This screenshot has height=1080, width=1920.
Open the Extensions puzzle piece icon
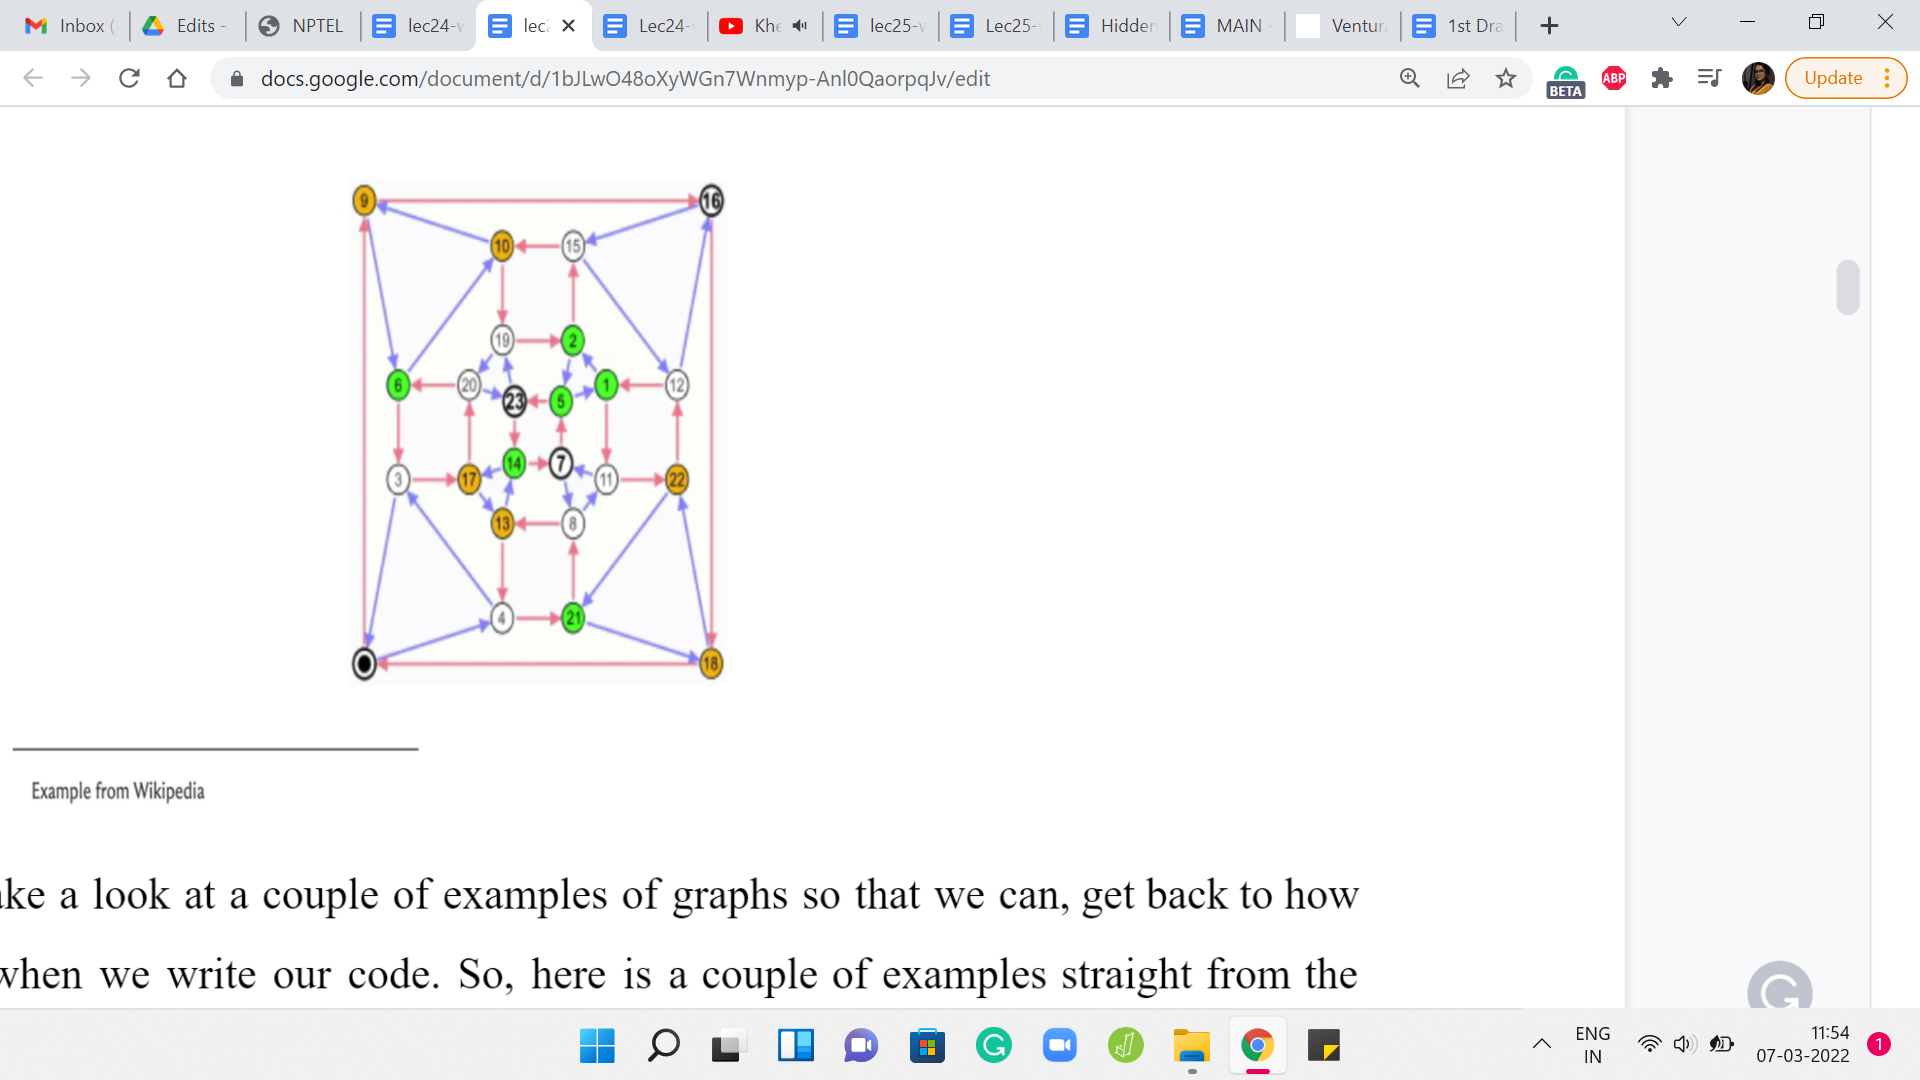[x=1662, y=78]
